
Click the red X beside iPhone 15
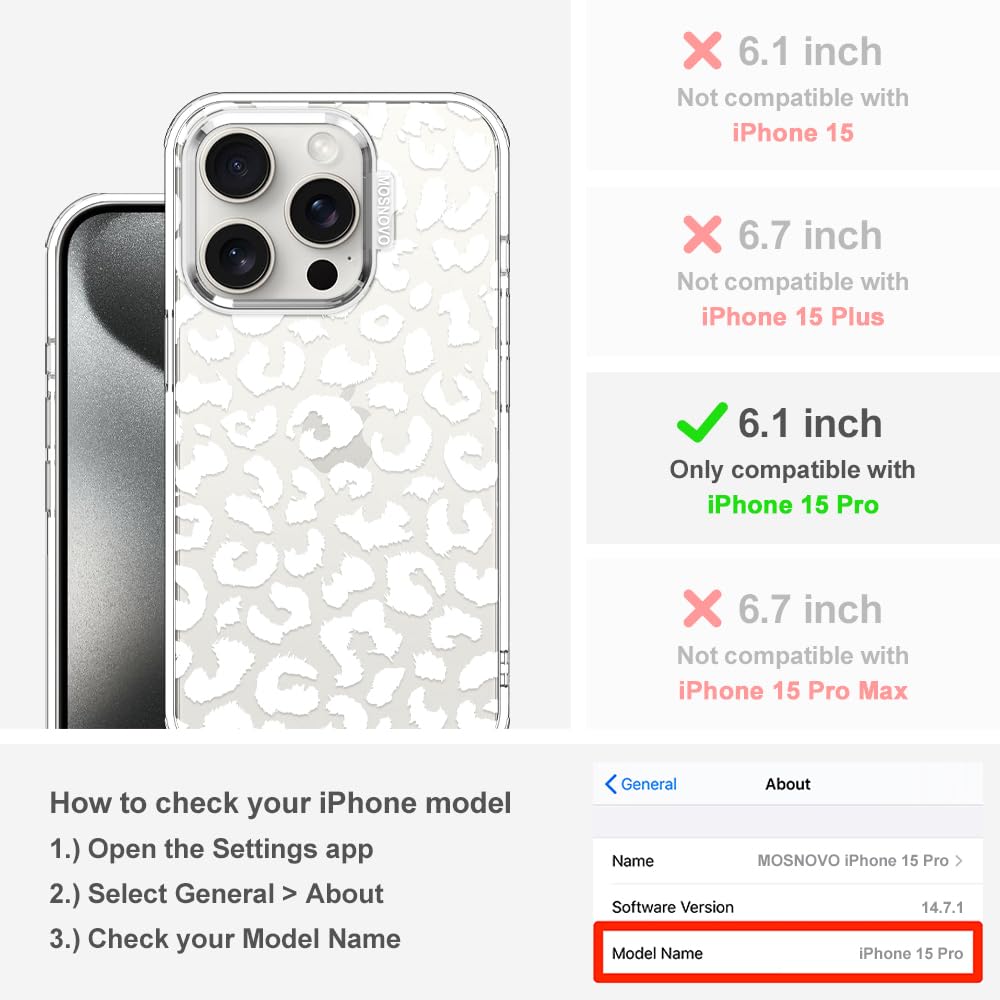[x=702, y=50]
